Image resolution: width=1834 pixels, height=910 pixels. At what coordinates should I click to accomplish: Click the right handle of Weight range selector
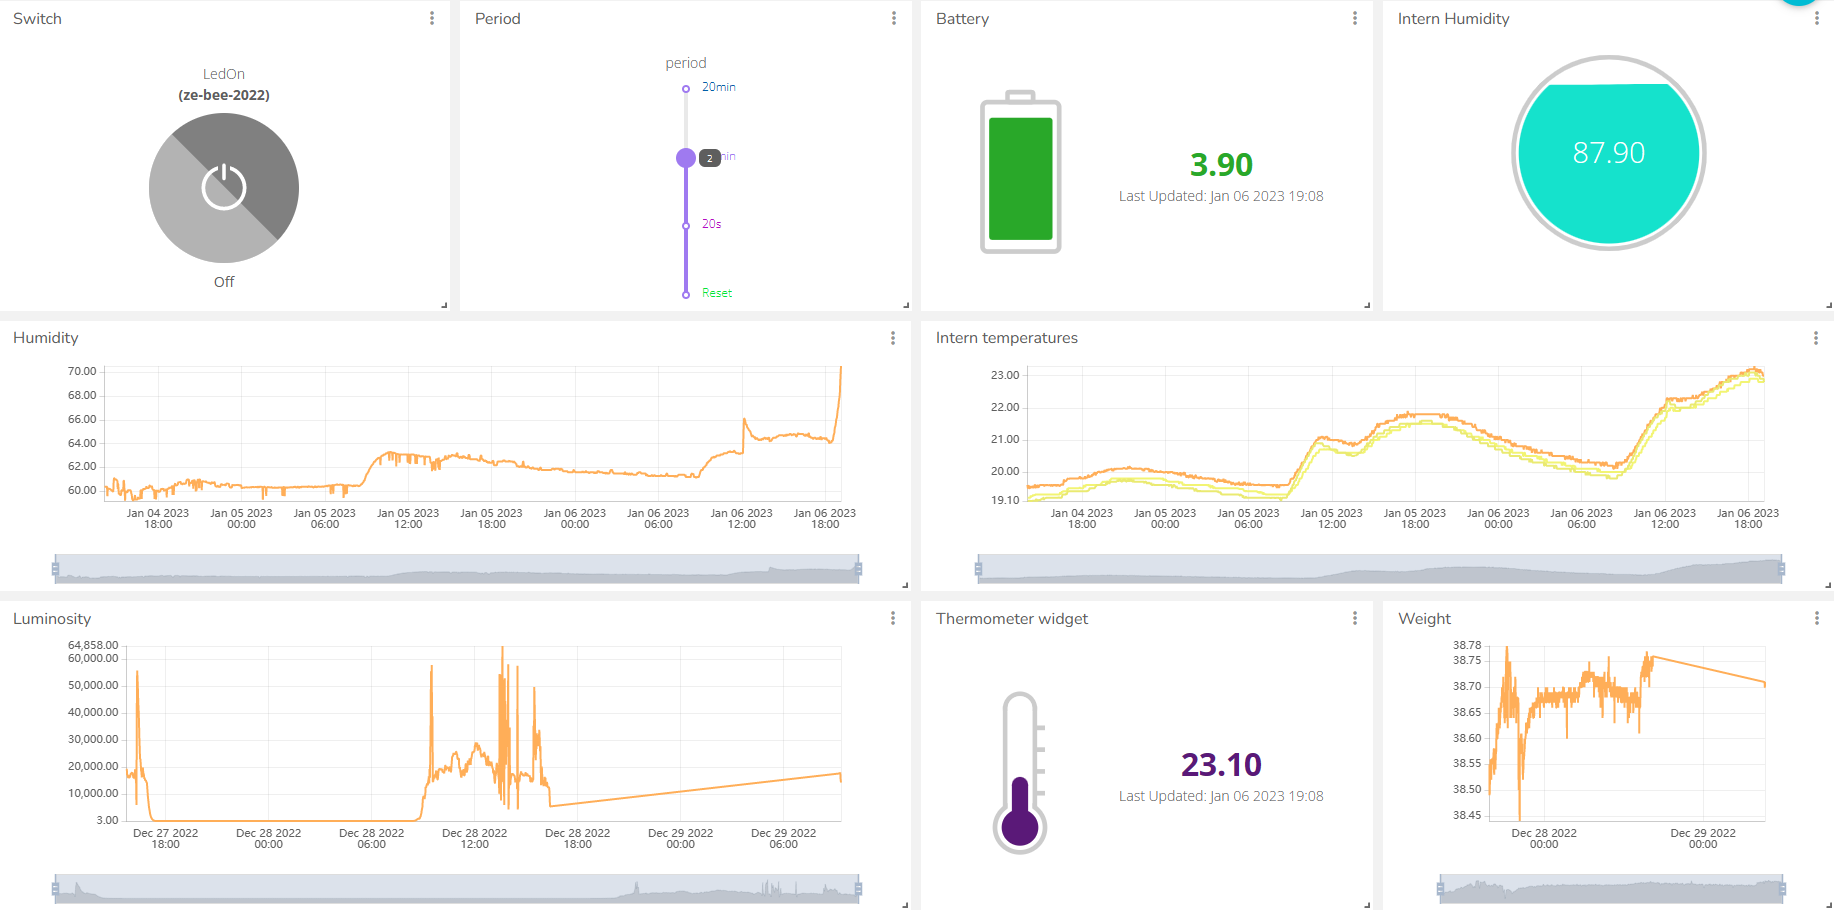[x=1782, y=888]
